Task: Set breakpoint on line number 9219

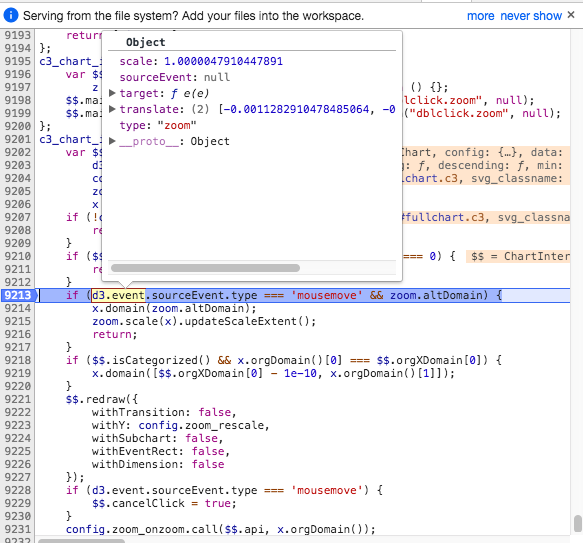Action: [17, 373]
